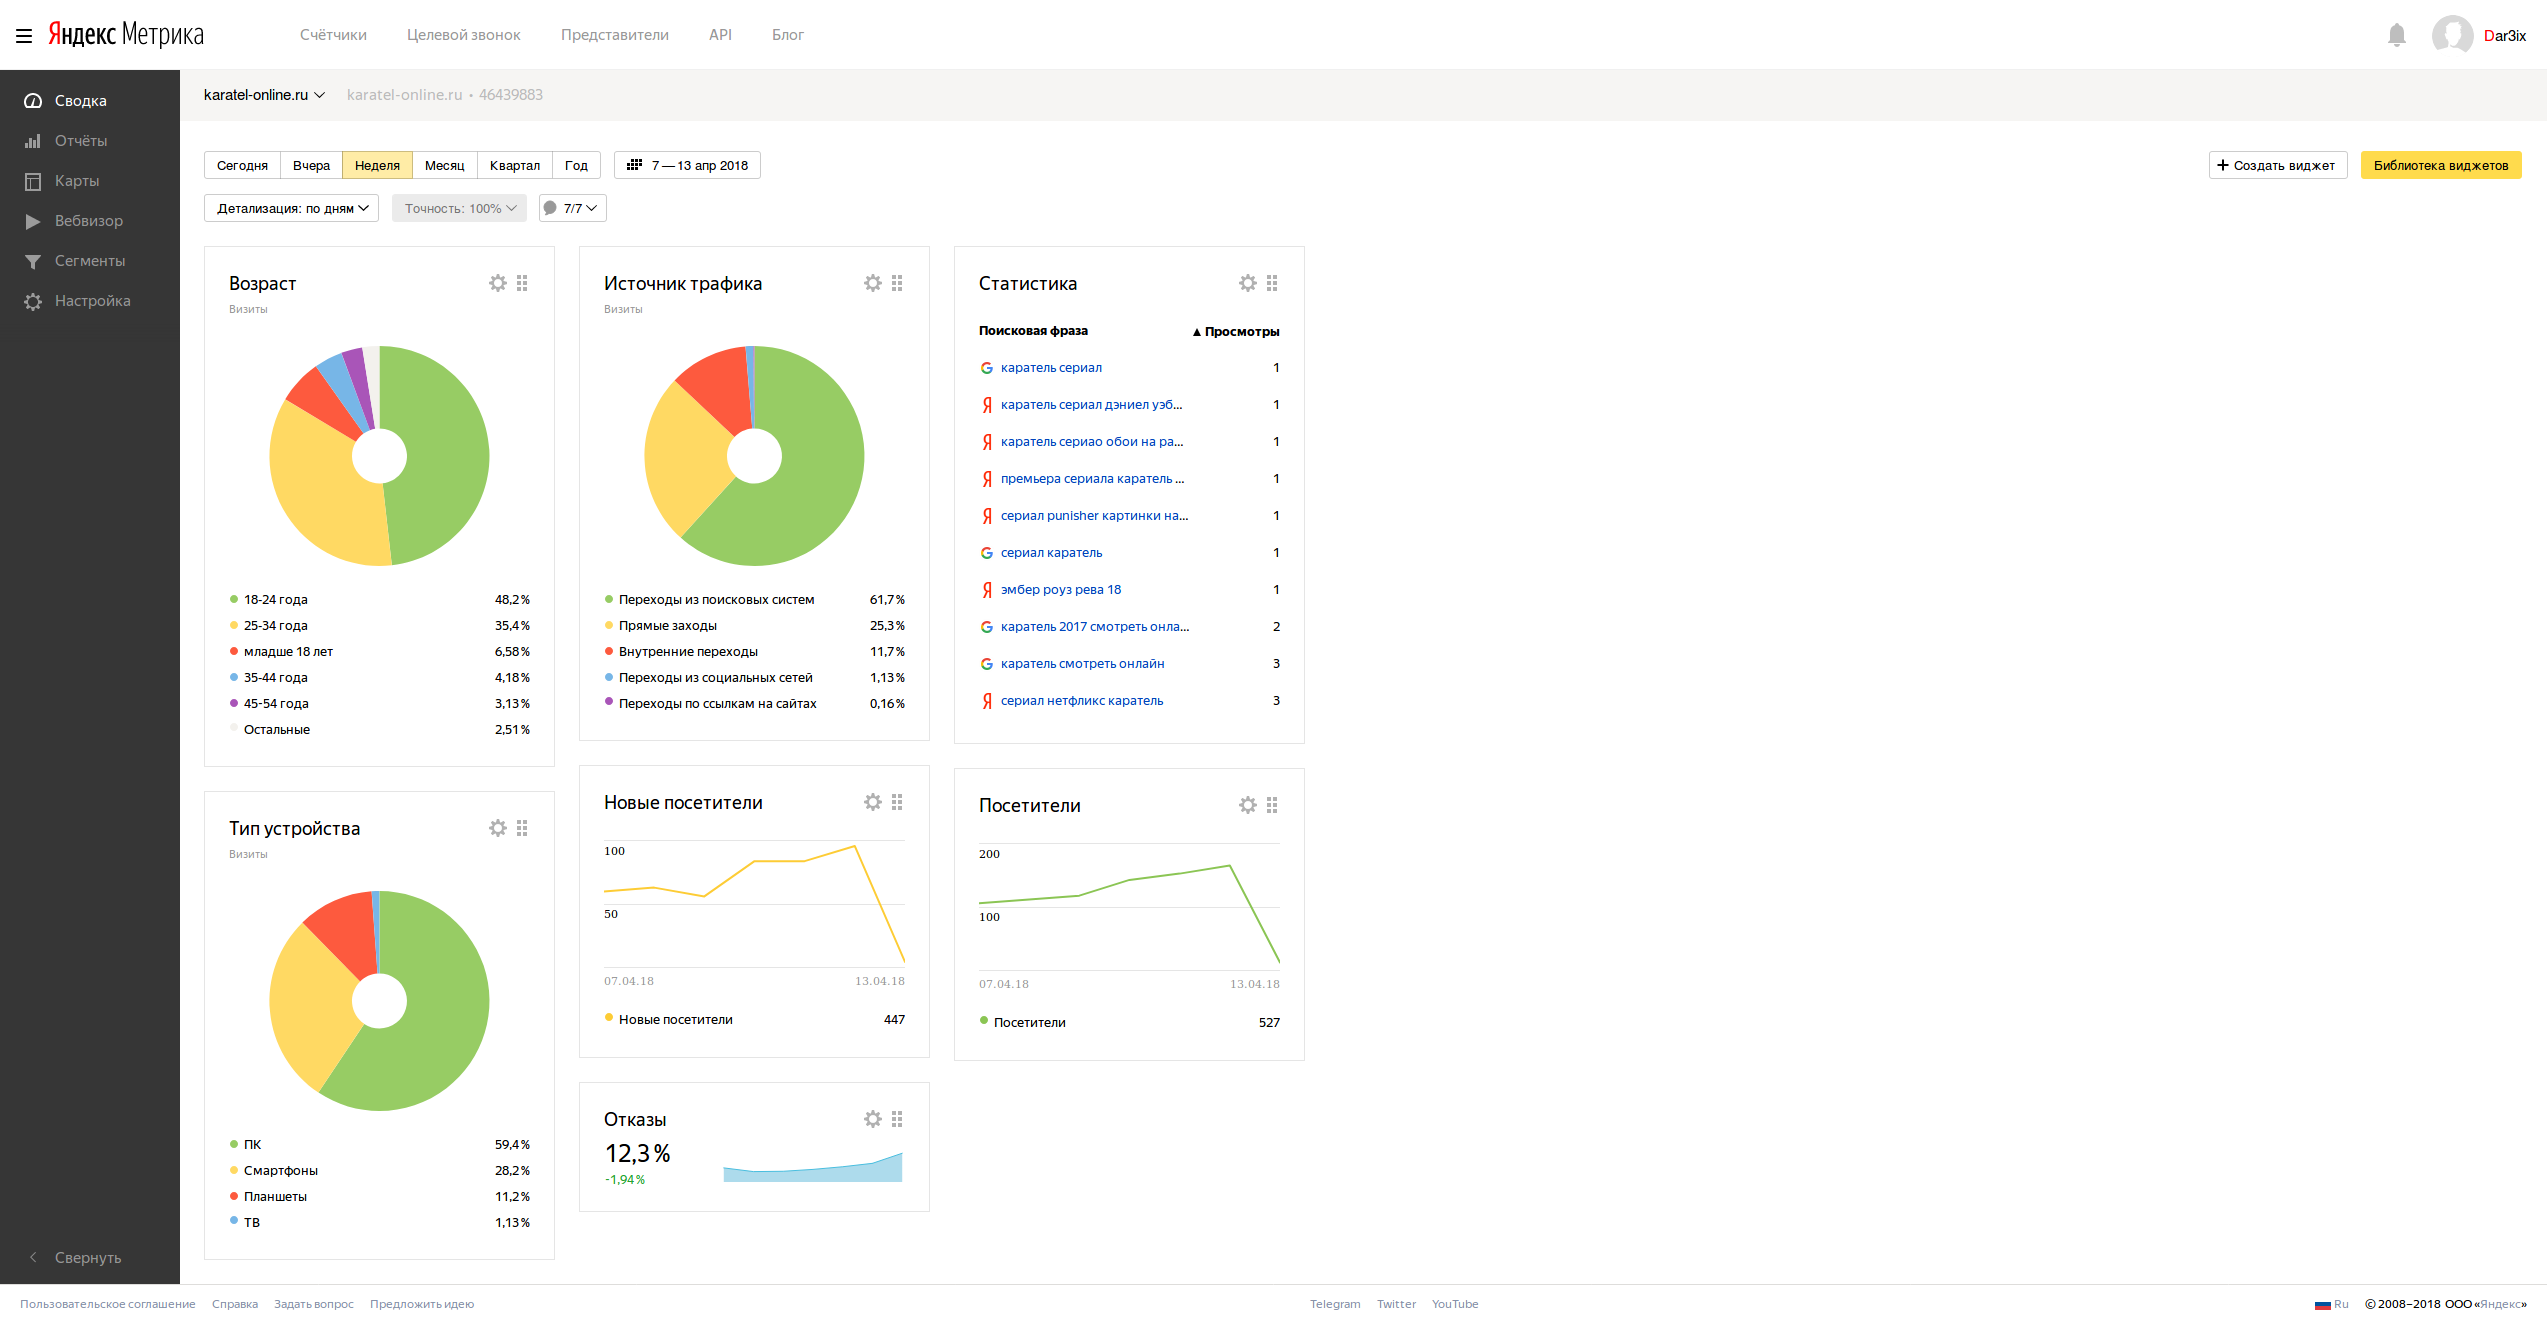The image size is (2547, 1322).
Task: Open phrase 'сериал нетфликс каратель'
Action: click(1082, 701)
